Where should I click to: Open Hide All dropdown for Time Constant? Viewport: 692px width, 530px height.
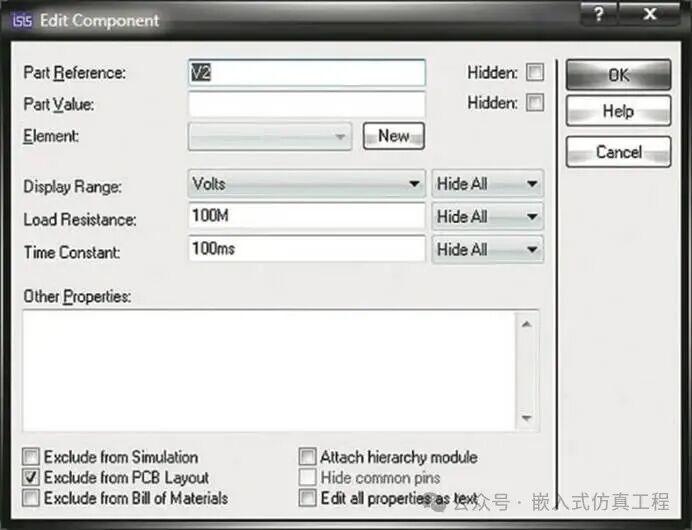coord(487,249)
